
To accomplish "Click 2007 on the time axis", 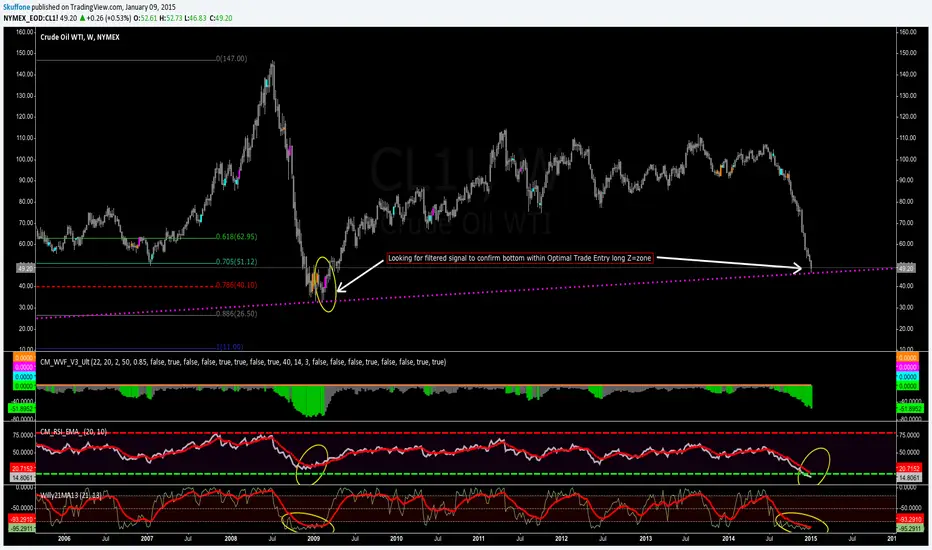I will 147,539.
